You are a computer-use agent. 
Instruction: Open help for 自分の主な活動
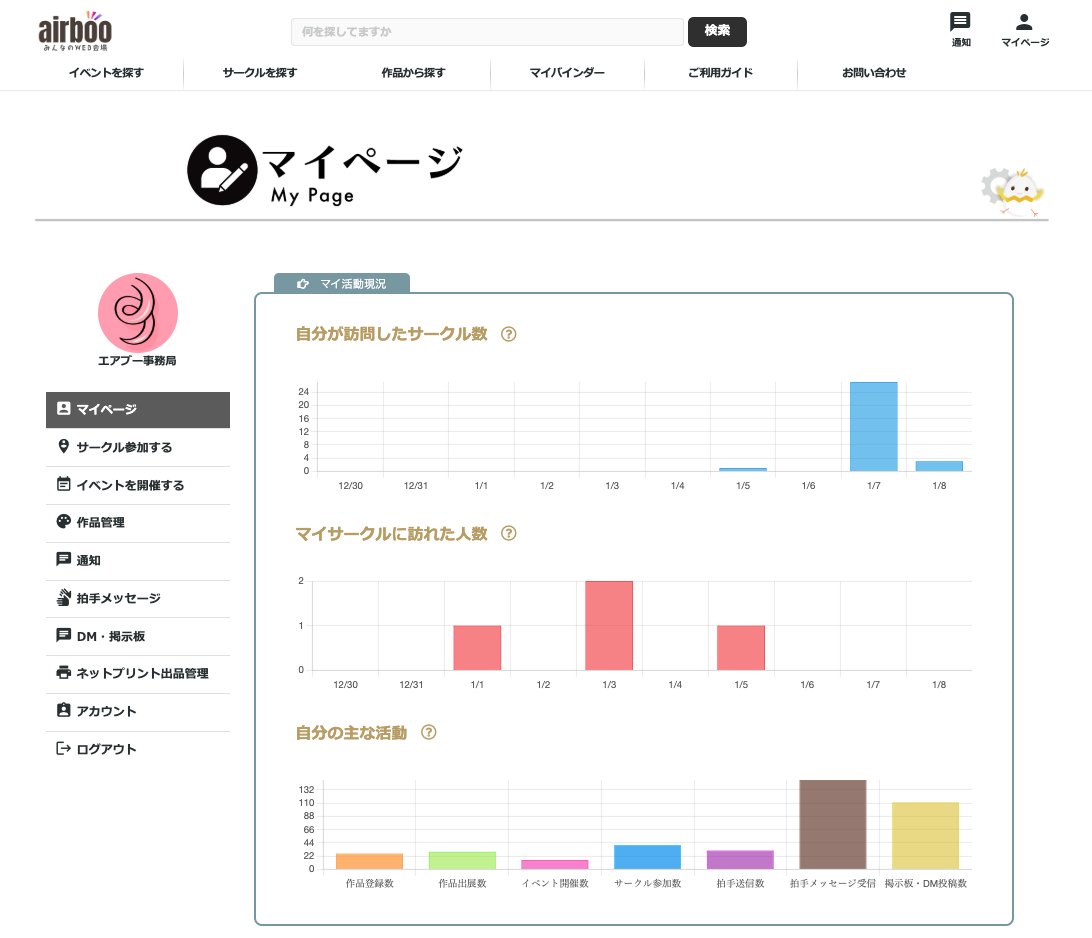[429, 733]
